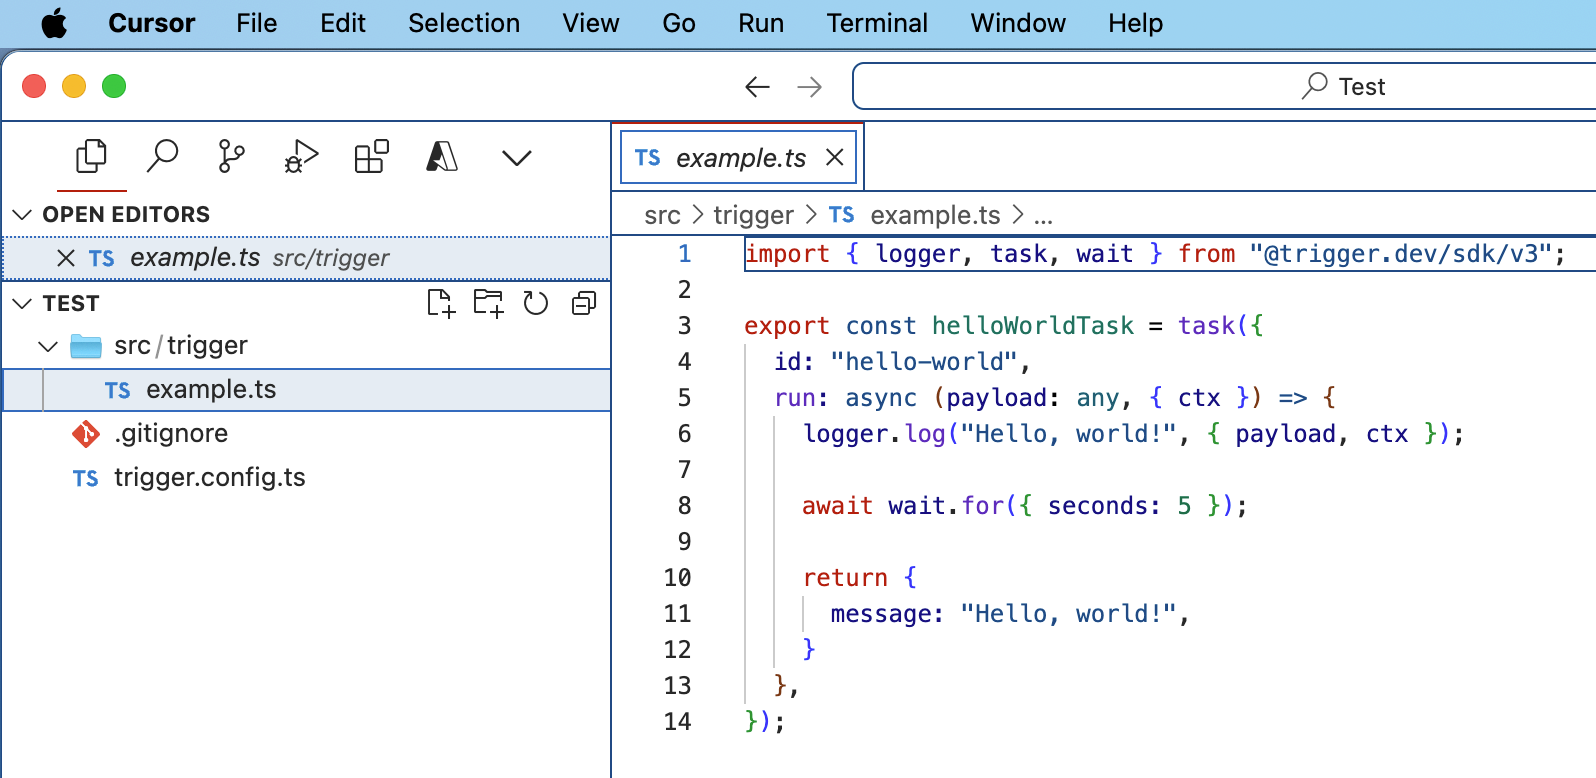This screenshot has width=1596, height=778.
Task: Click the New File icon in TEST header
Action: point(441,303)
